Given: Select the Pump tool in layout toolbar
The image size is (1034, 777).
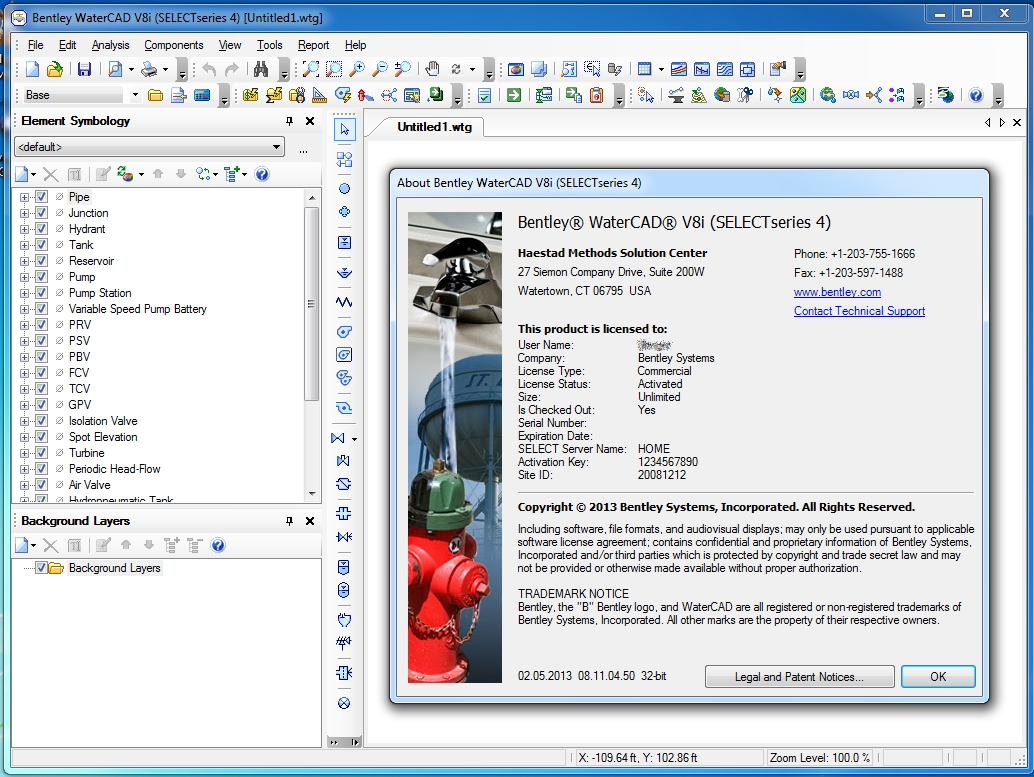Looking at the screenshot, I should pyautogui.click(x=344, y=332).
